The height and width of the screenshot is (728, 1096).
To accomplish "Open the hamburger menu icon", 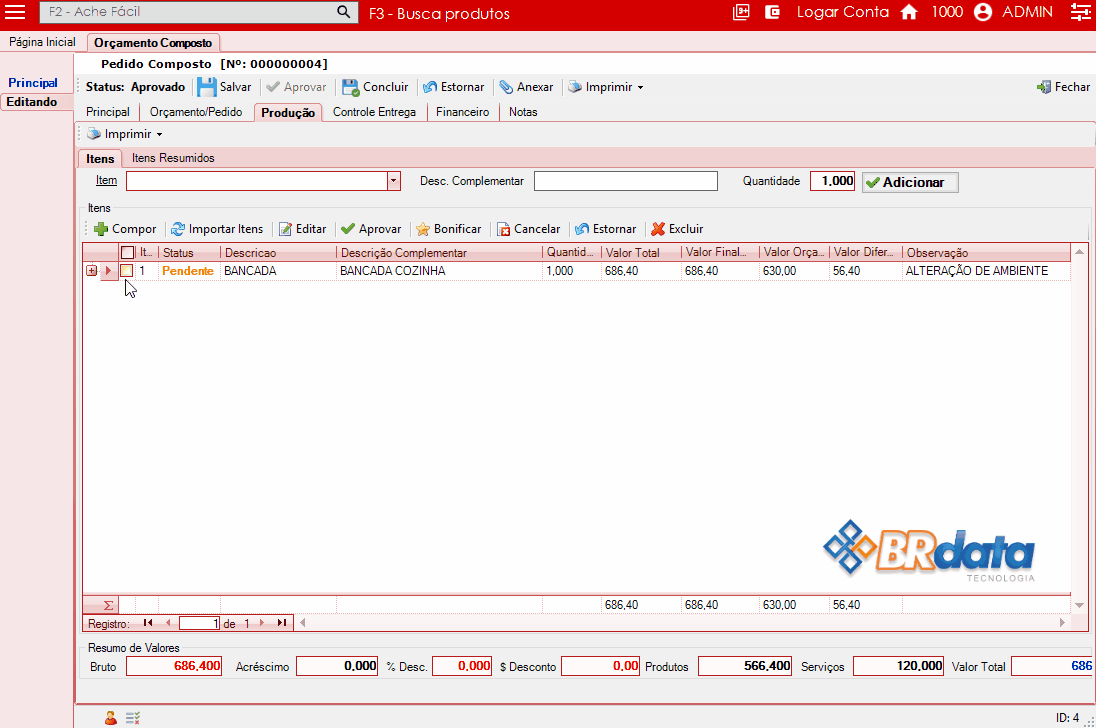I will pos(16,12).
